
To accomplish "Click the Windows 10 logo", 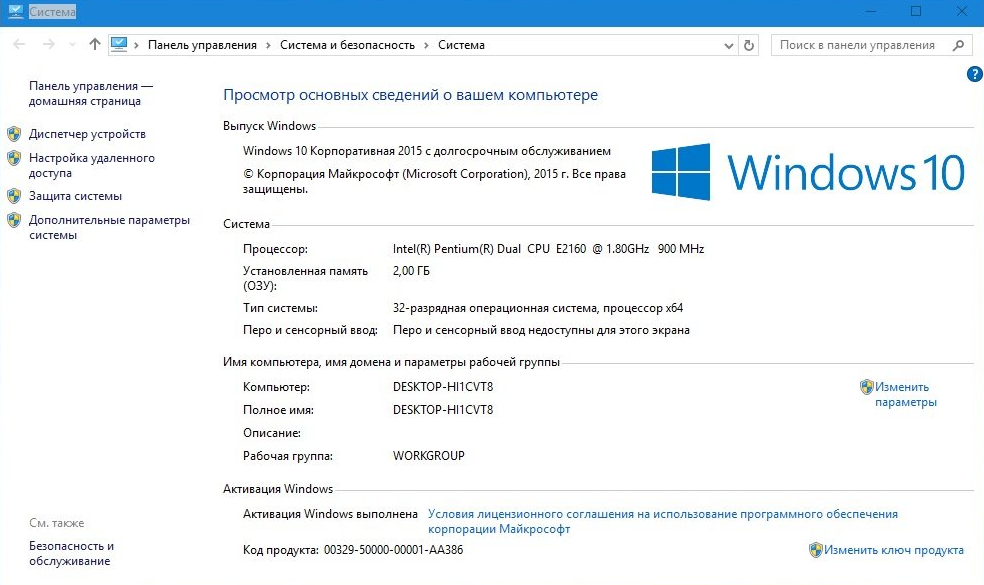I will [808, 172].
